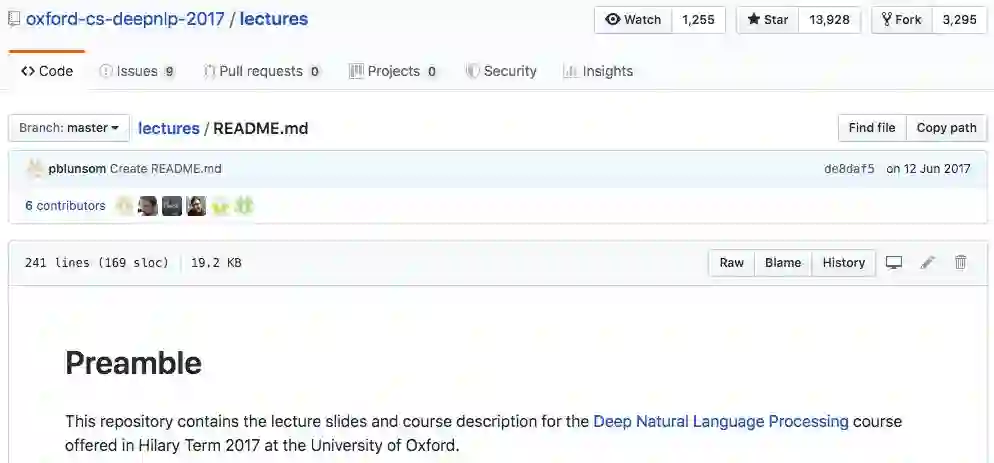Viewport: 994px width, 463px height.
Task: Open Deep Natural Language Processing link
Action: (721, 421)
